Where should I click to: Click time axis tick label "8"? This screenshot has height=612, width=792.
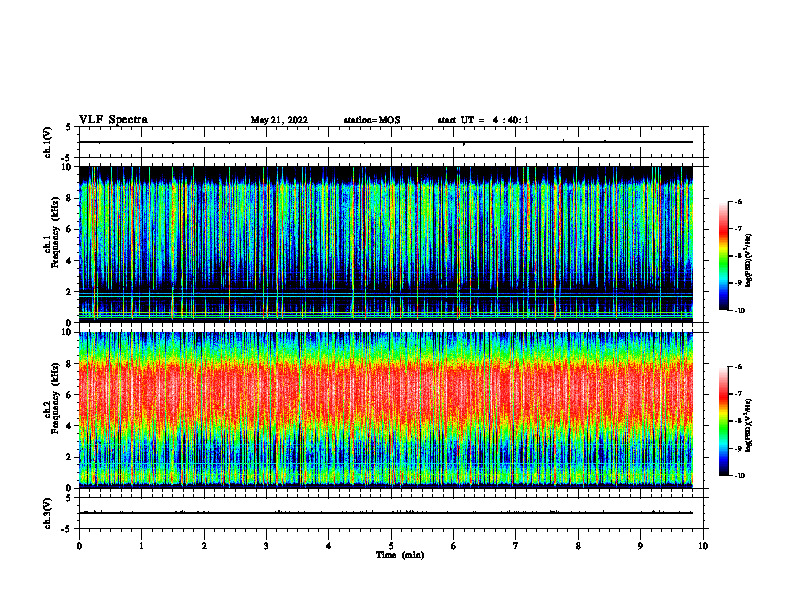(578, 546)
